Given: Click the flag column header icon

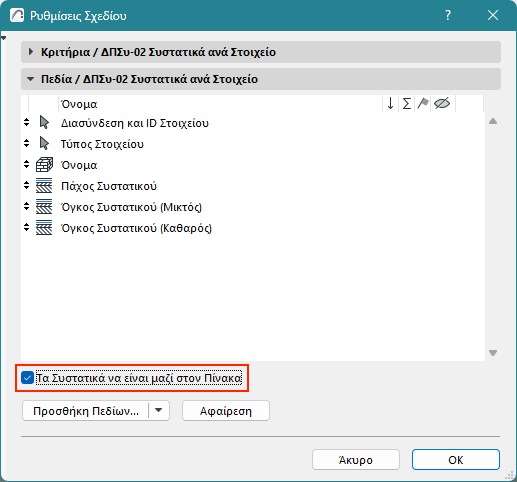Looking at the screenshot, I should (423, 104).
